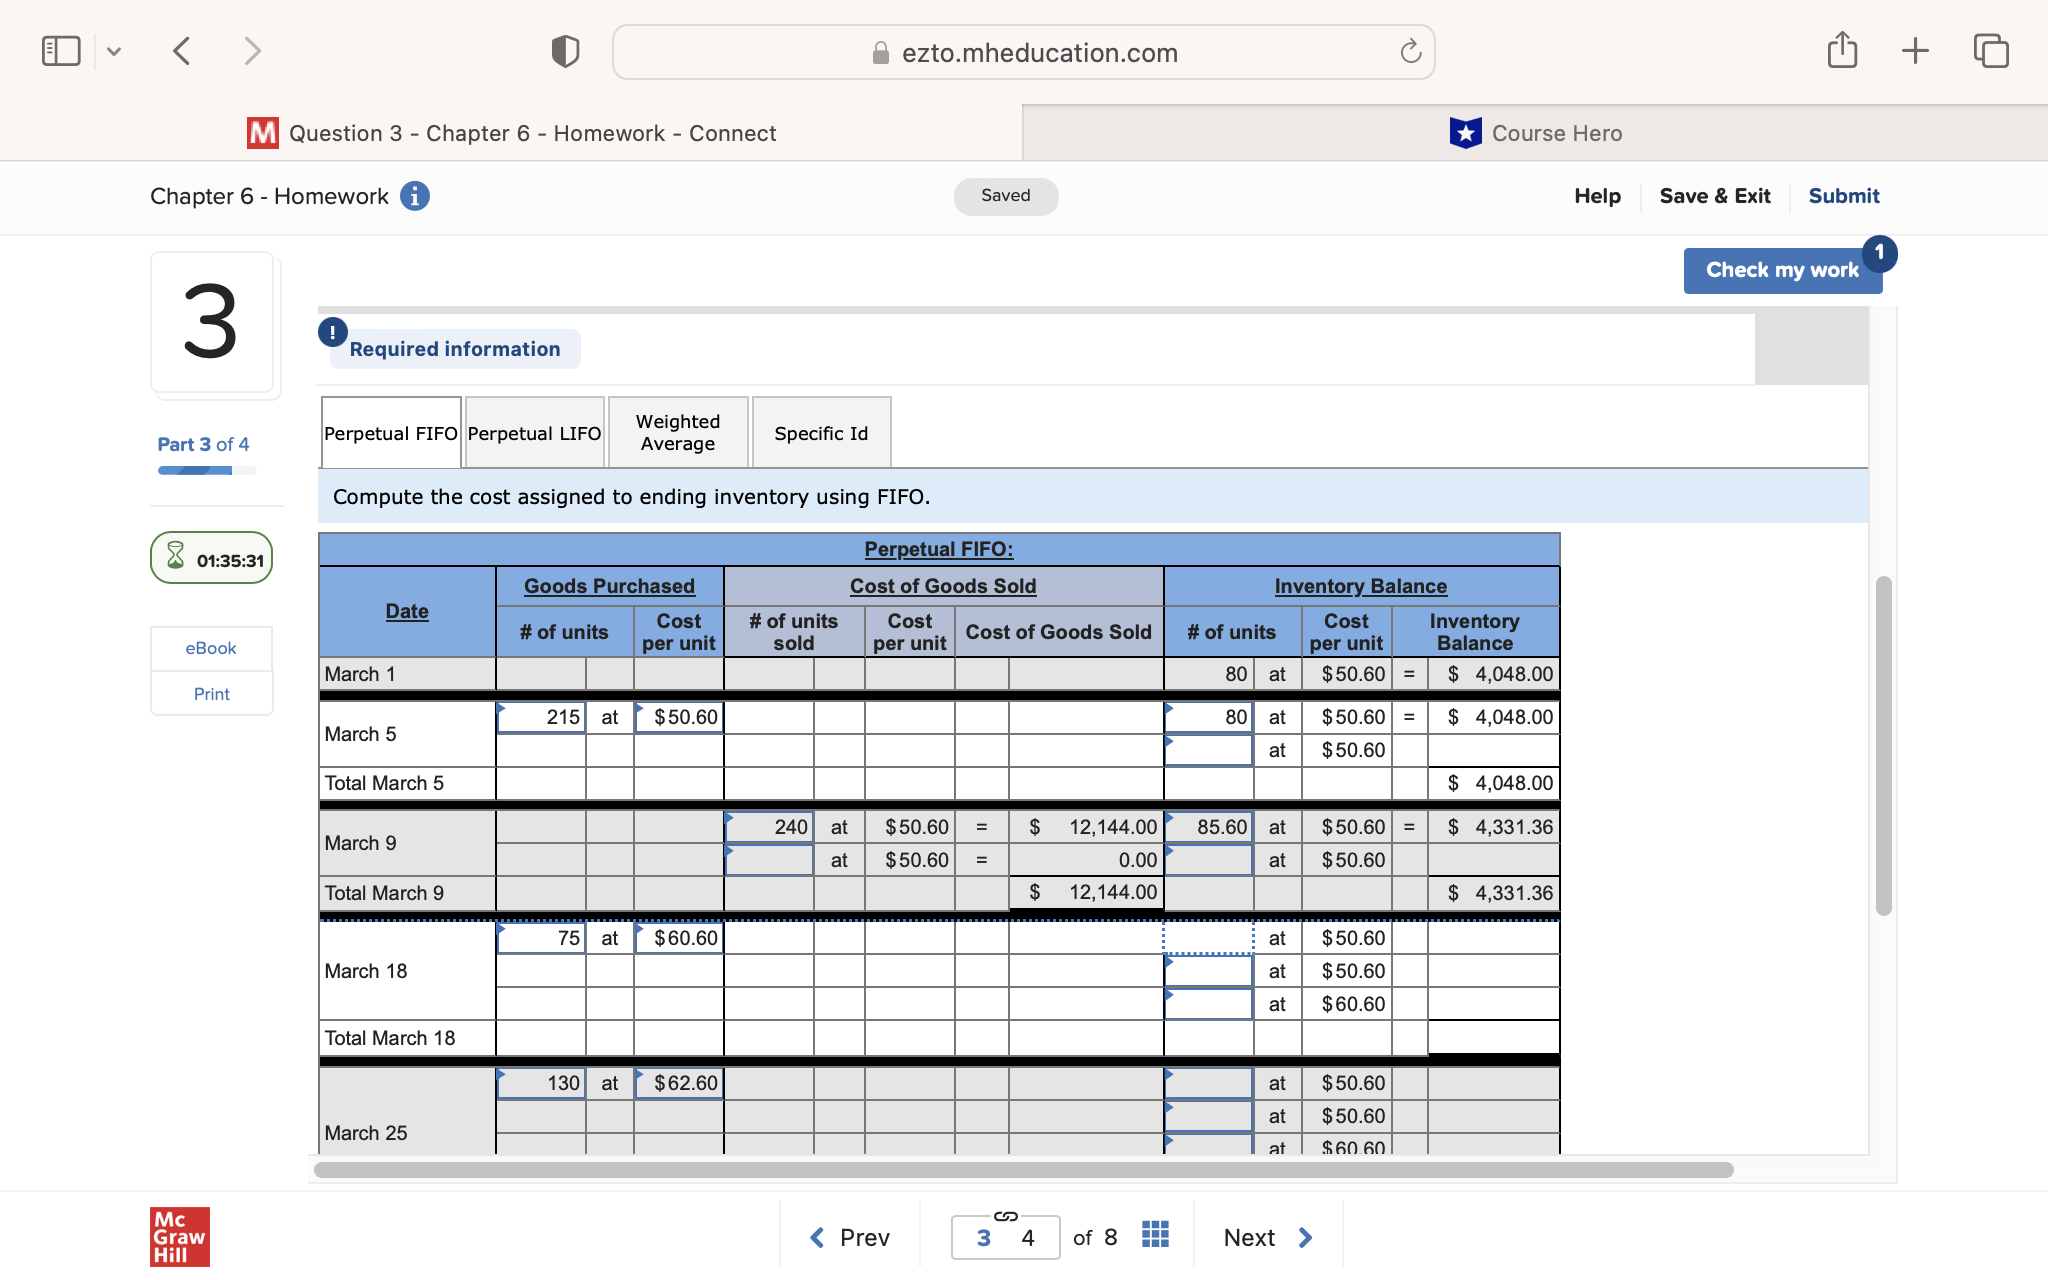
Task: Click the Check my work button
Action: point(1782,270)
